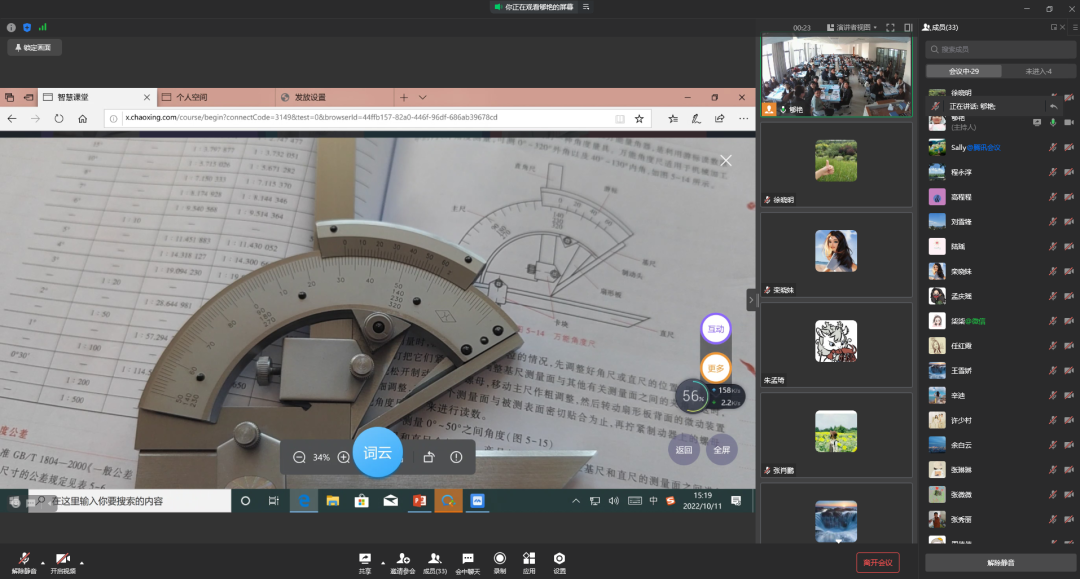
Task: Open 会中聊天 in-meeting chat
Action: pos(468,562)
